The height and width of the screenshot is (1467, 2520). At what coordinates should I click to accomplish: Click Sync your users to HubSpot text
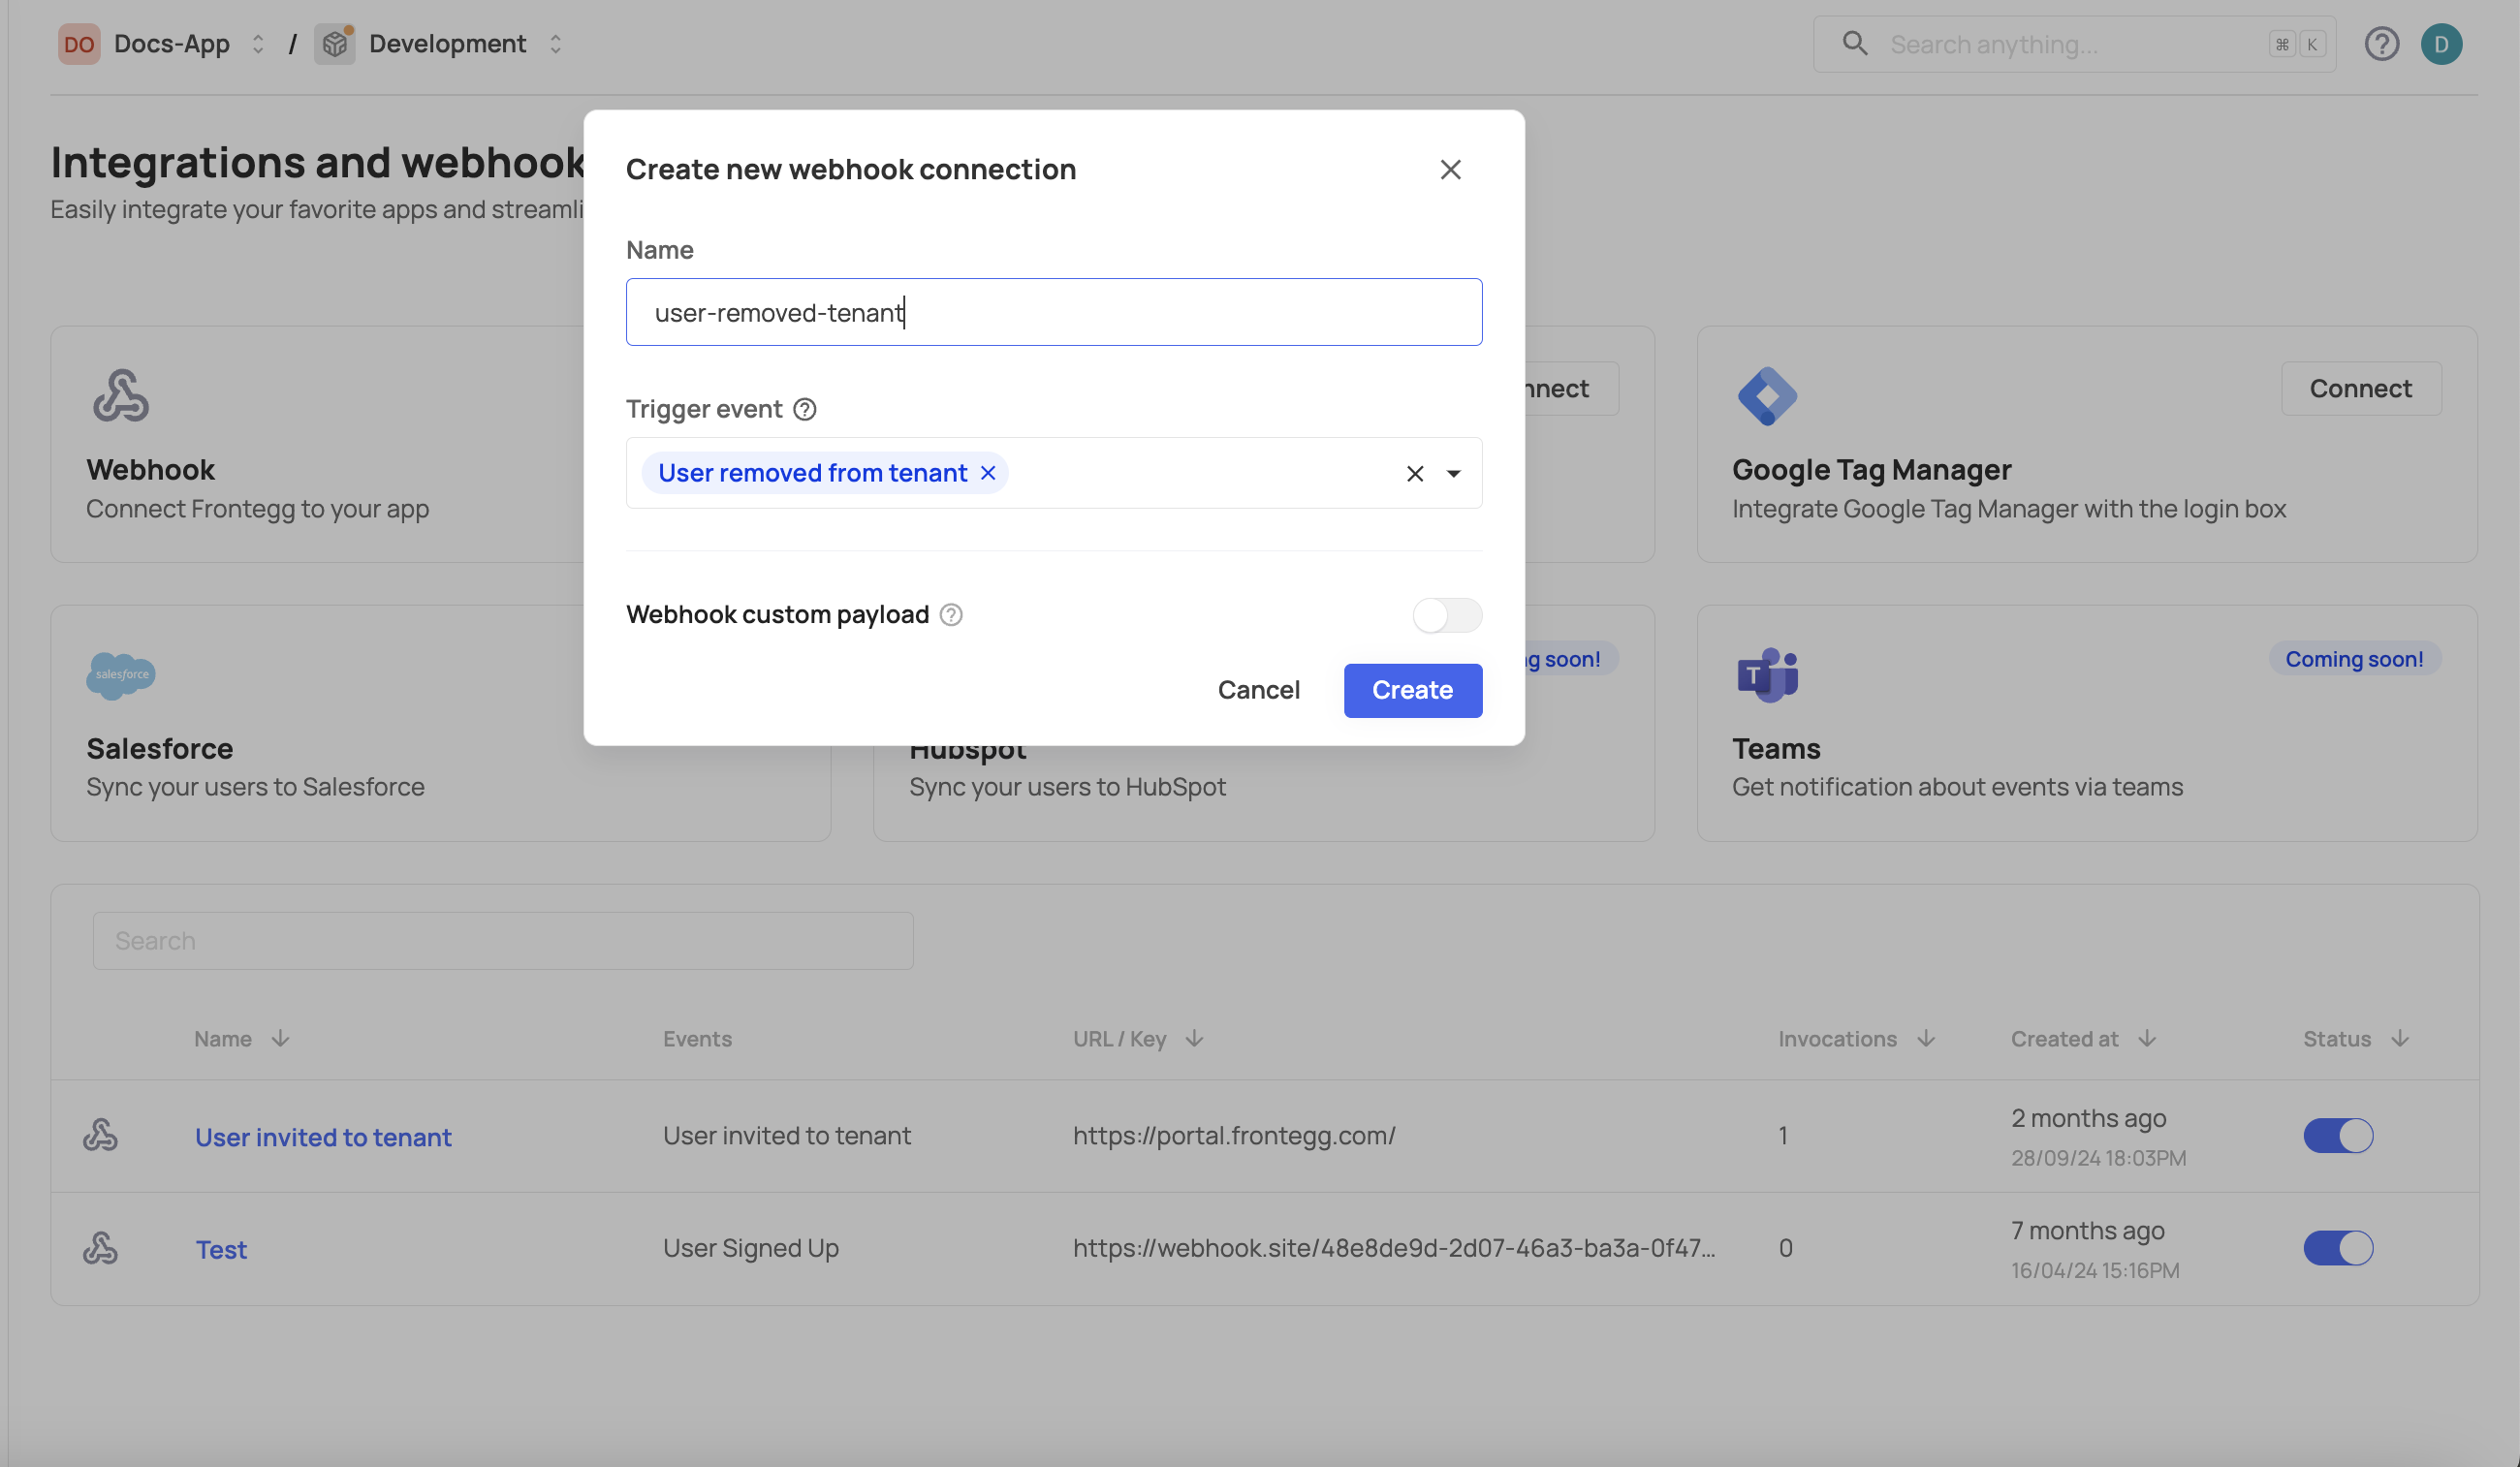click(x=1067, y=787)
